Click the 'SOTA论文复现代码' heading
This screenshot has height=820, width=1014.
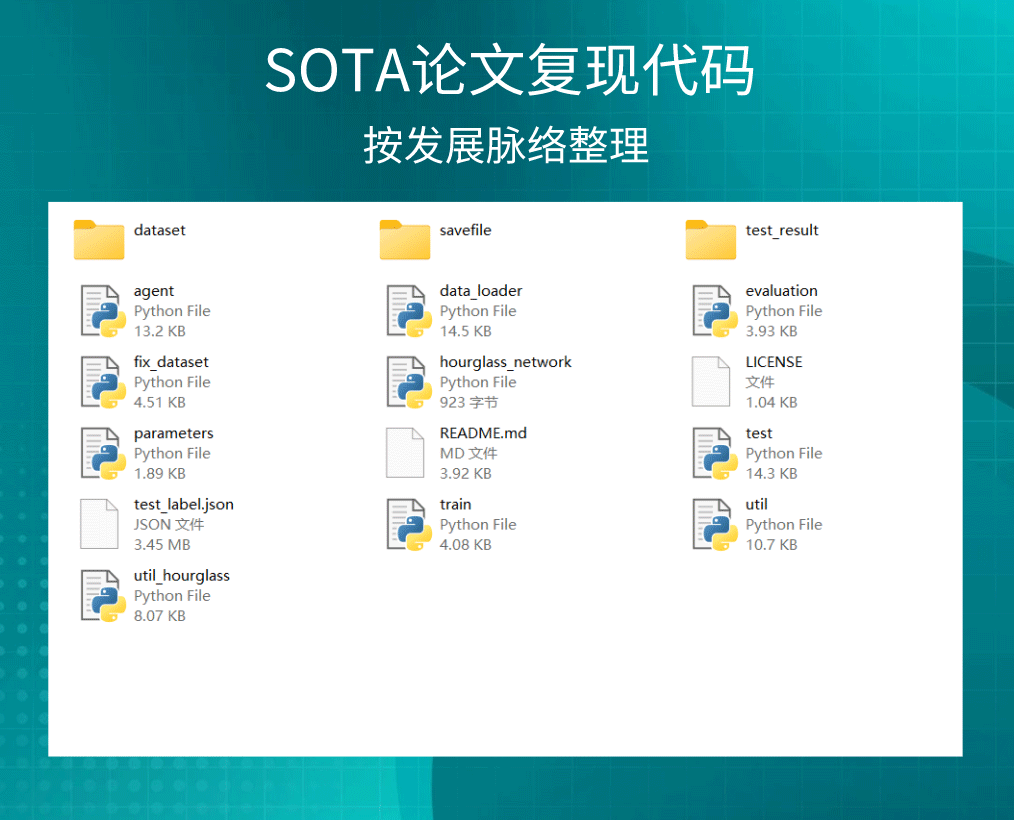pos(509,70)
